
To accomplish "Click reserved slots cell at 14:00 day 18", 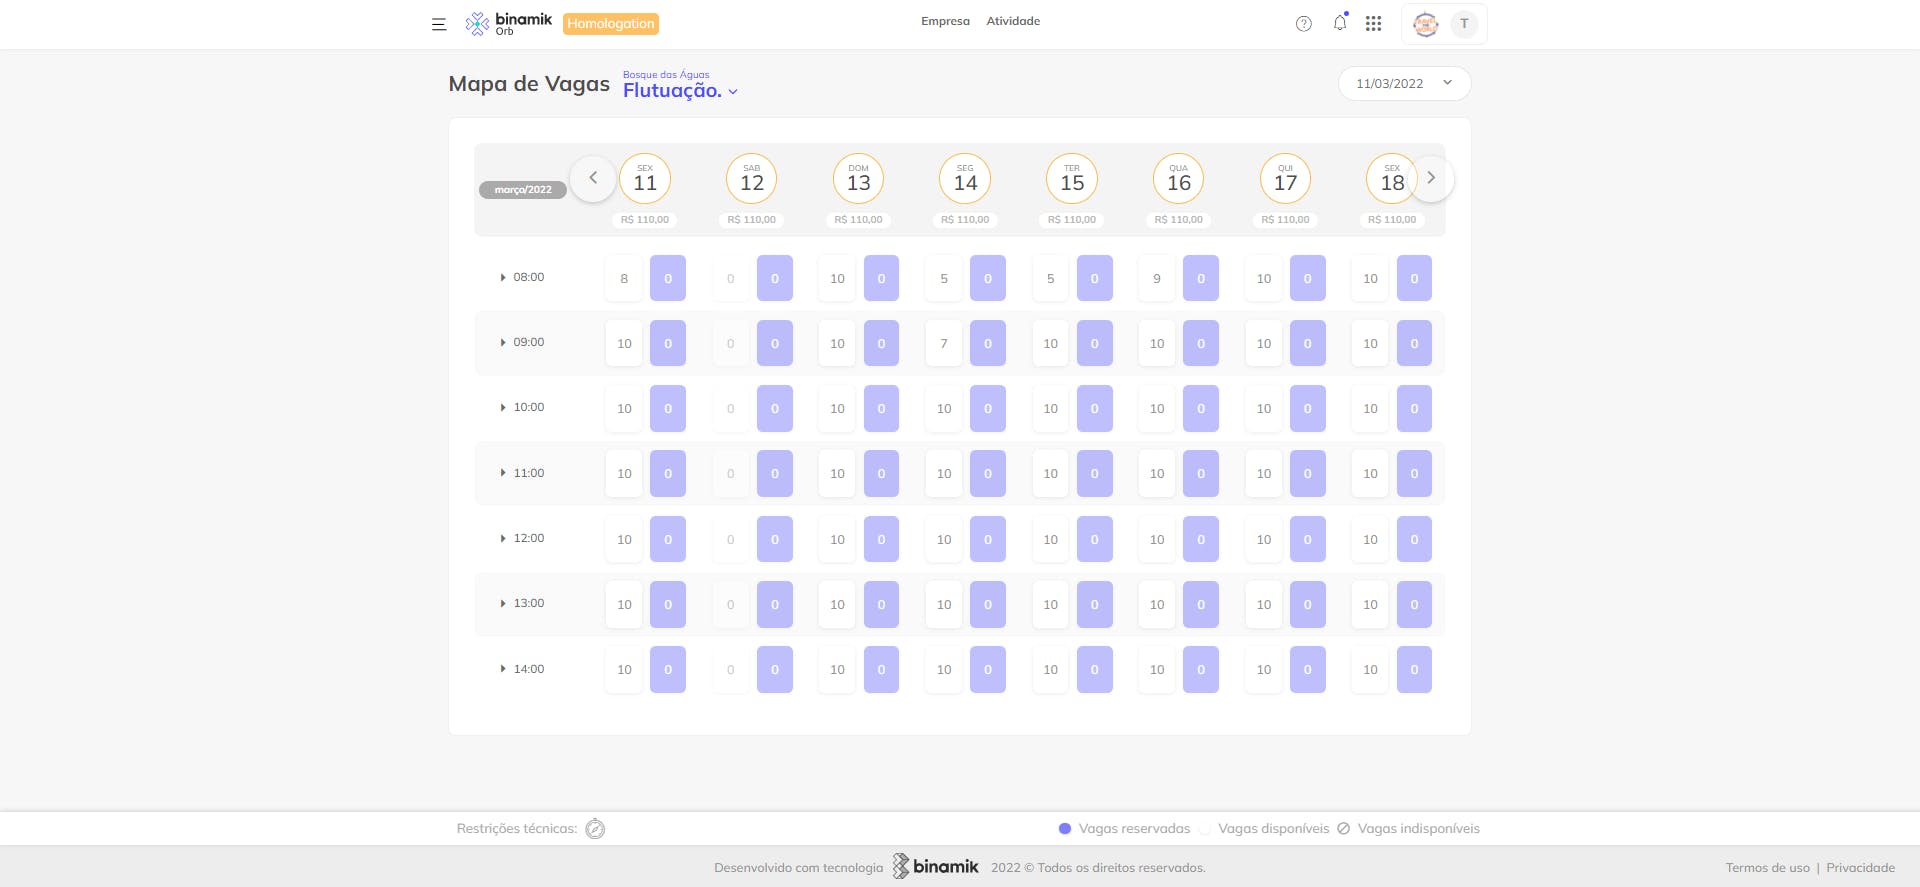I will (1414, 669).
